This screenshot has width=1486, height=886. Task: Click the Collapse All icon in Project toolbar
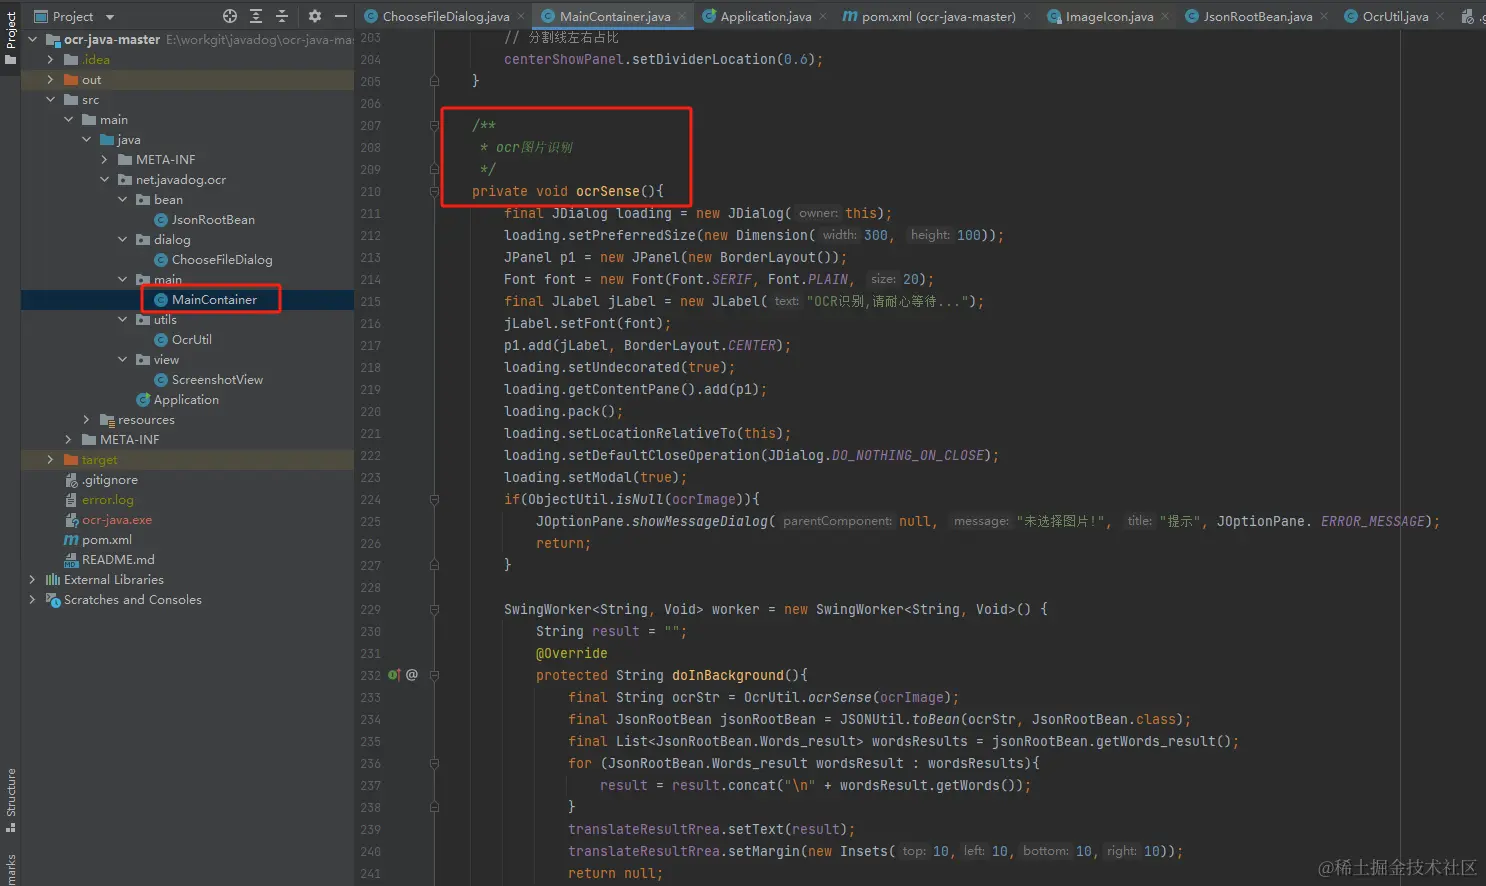[281, 16]
